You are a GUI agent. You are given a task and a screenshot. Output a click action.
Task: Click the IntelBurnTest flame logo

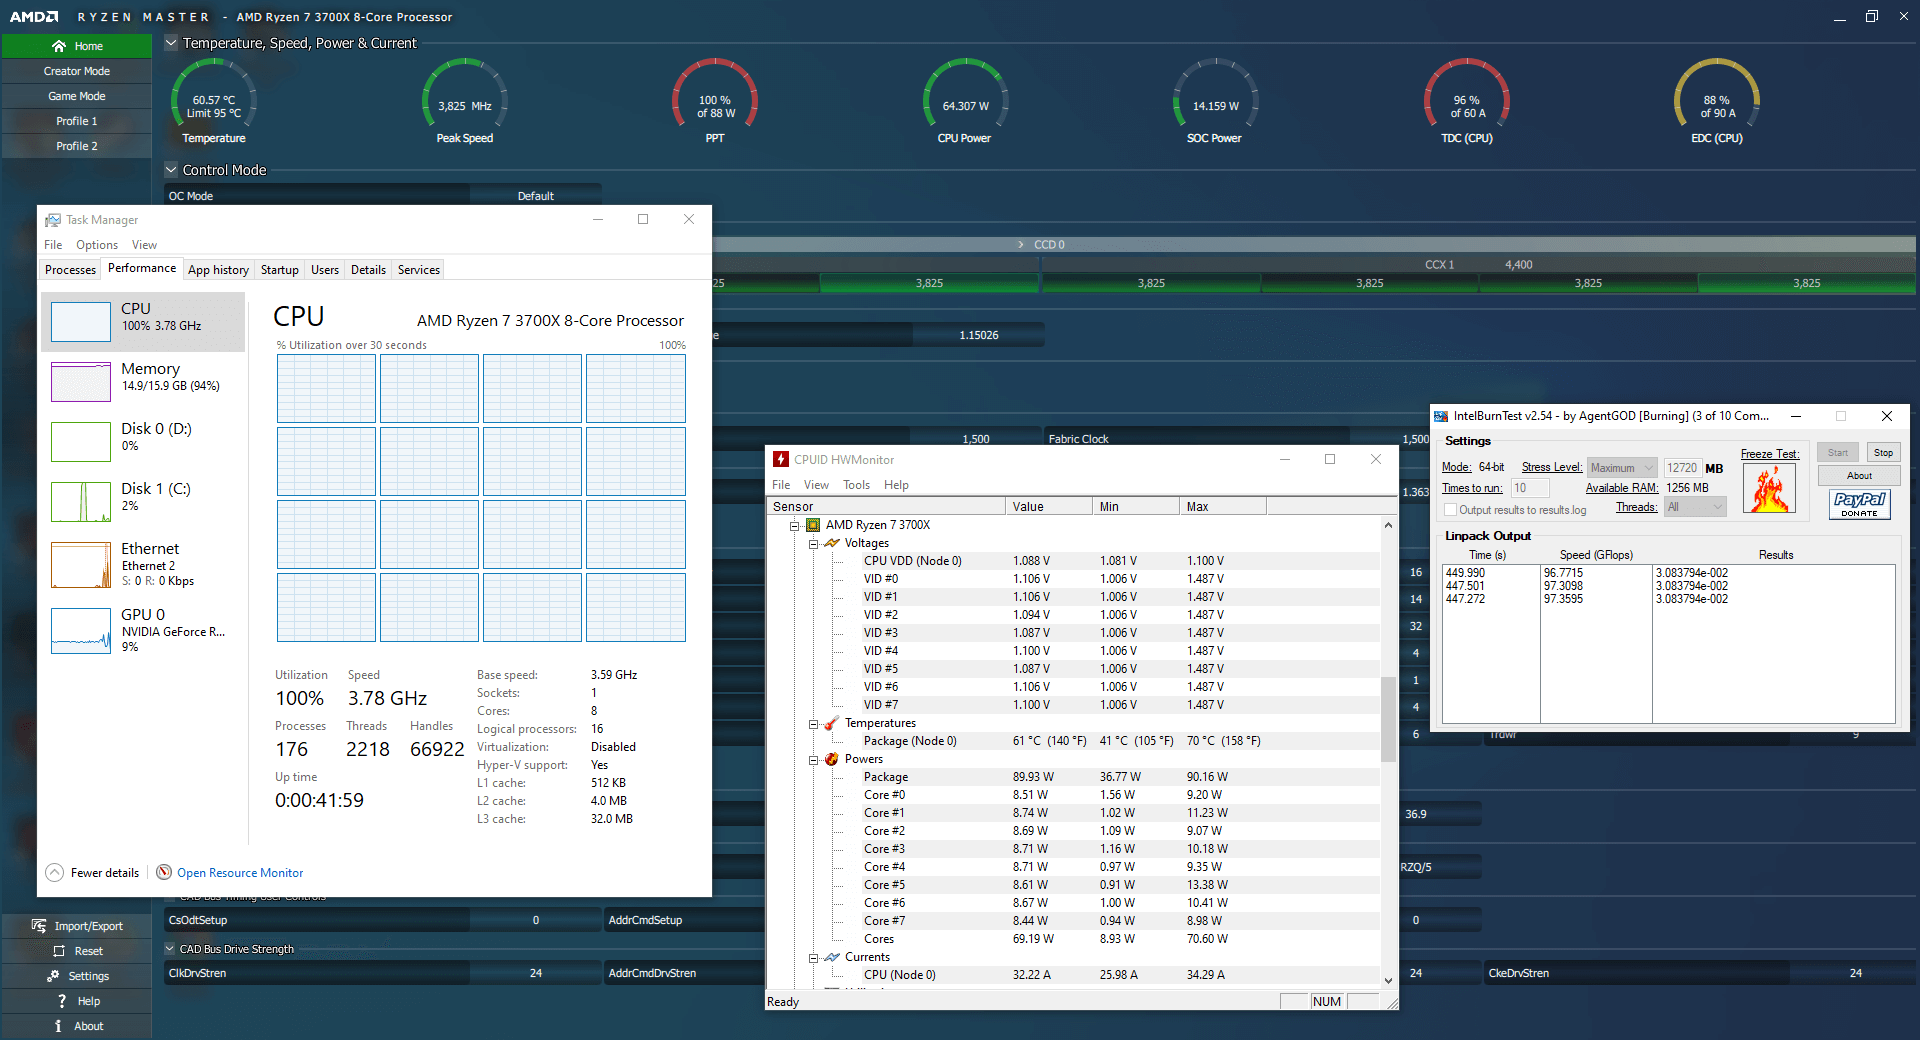pyautogui.click(x=1769, y=489)
